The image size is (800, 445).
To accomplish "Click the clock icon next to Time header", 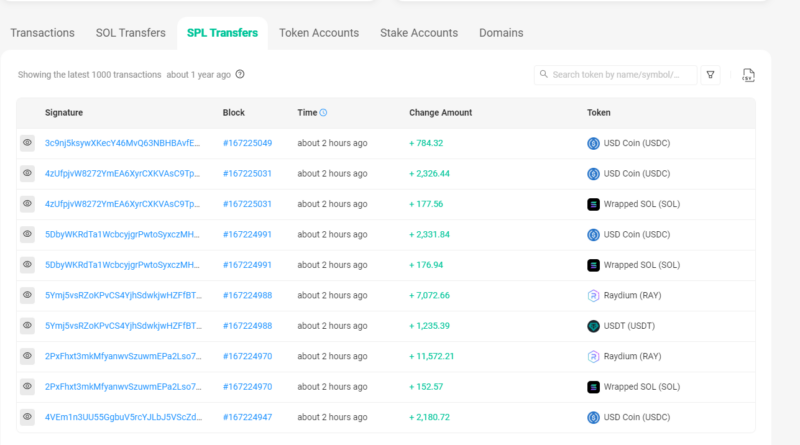I will 323,113.
